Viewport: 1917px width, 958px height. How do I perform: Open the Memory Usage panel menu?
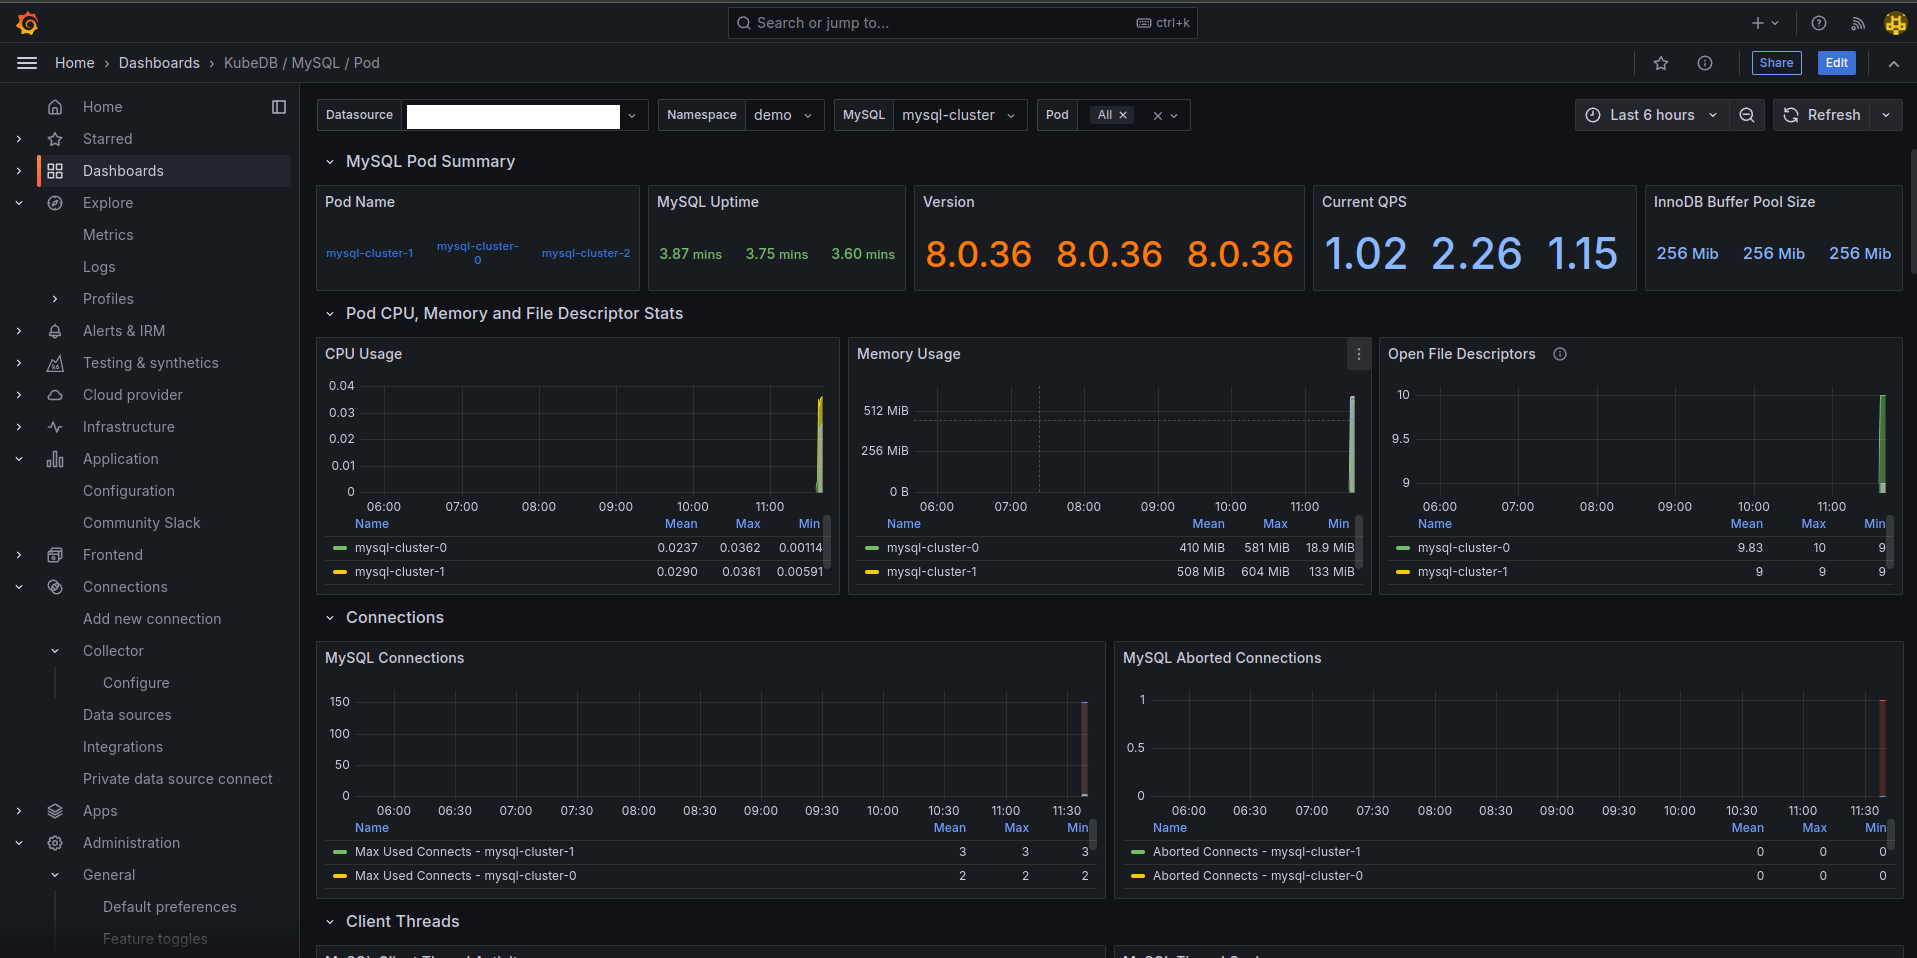click(1358, 354)
